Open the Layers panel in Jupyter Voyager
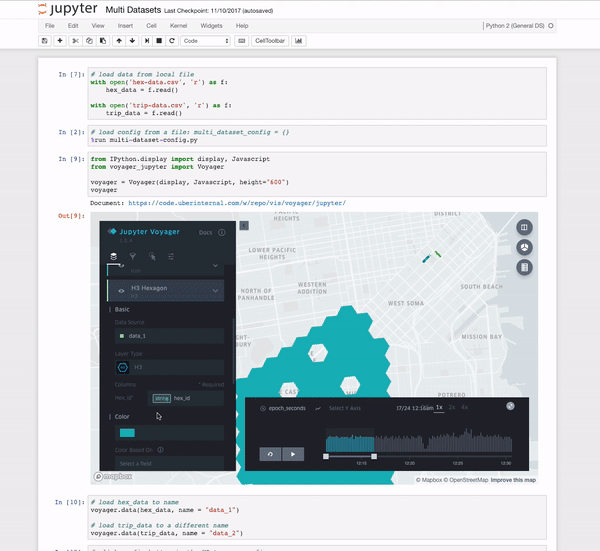The width and height of the screenshot is (600, 551). (x=113, y=256)
